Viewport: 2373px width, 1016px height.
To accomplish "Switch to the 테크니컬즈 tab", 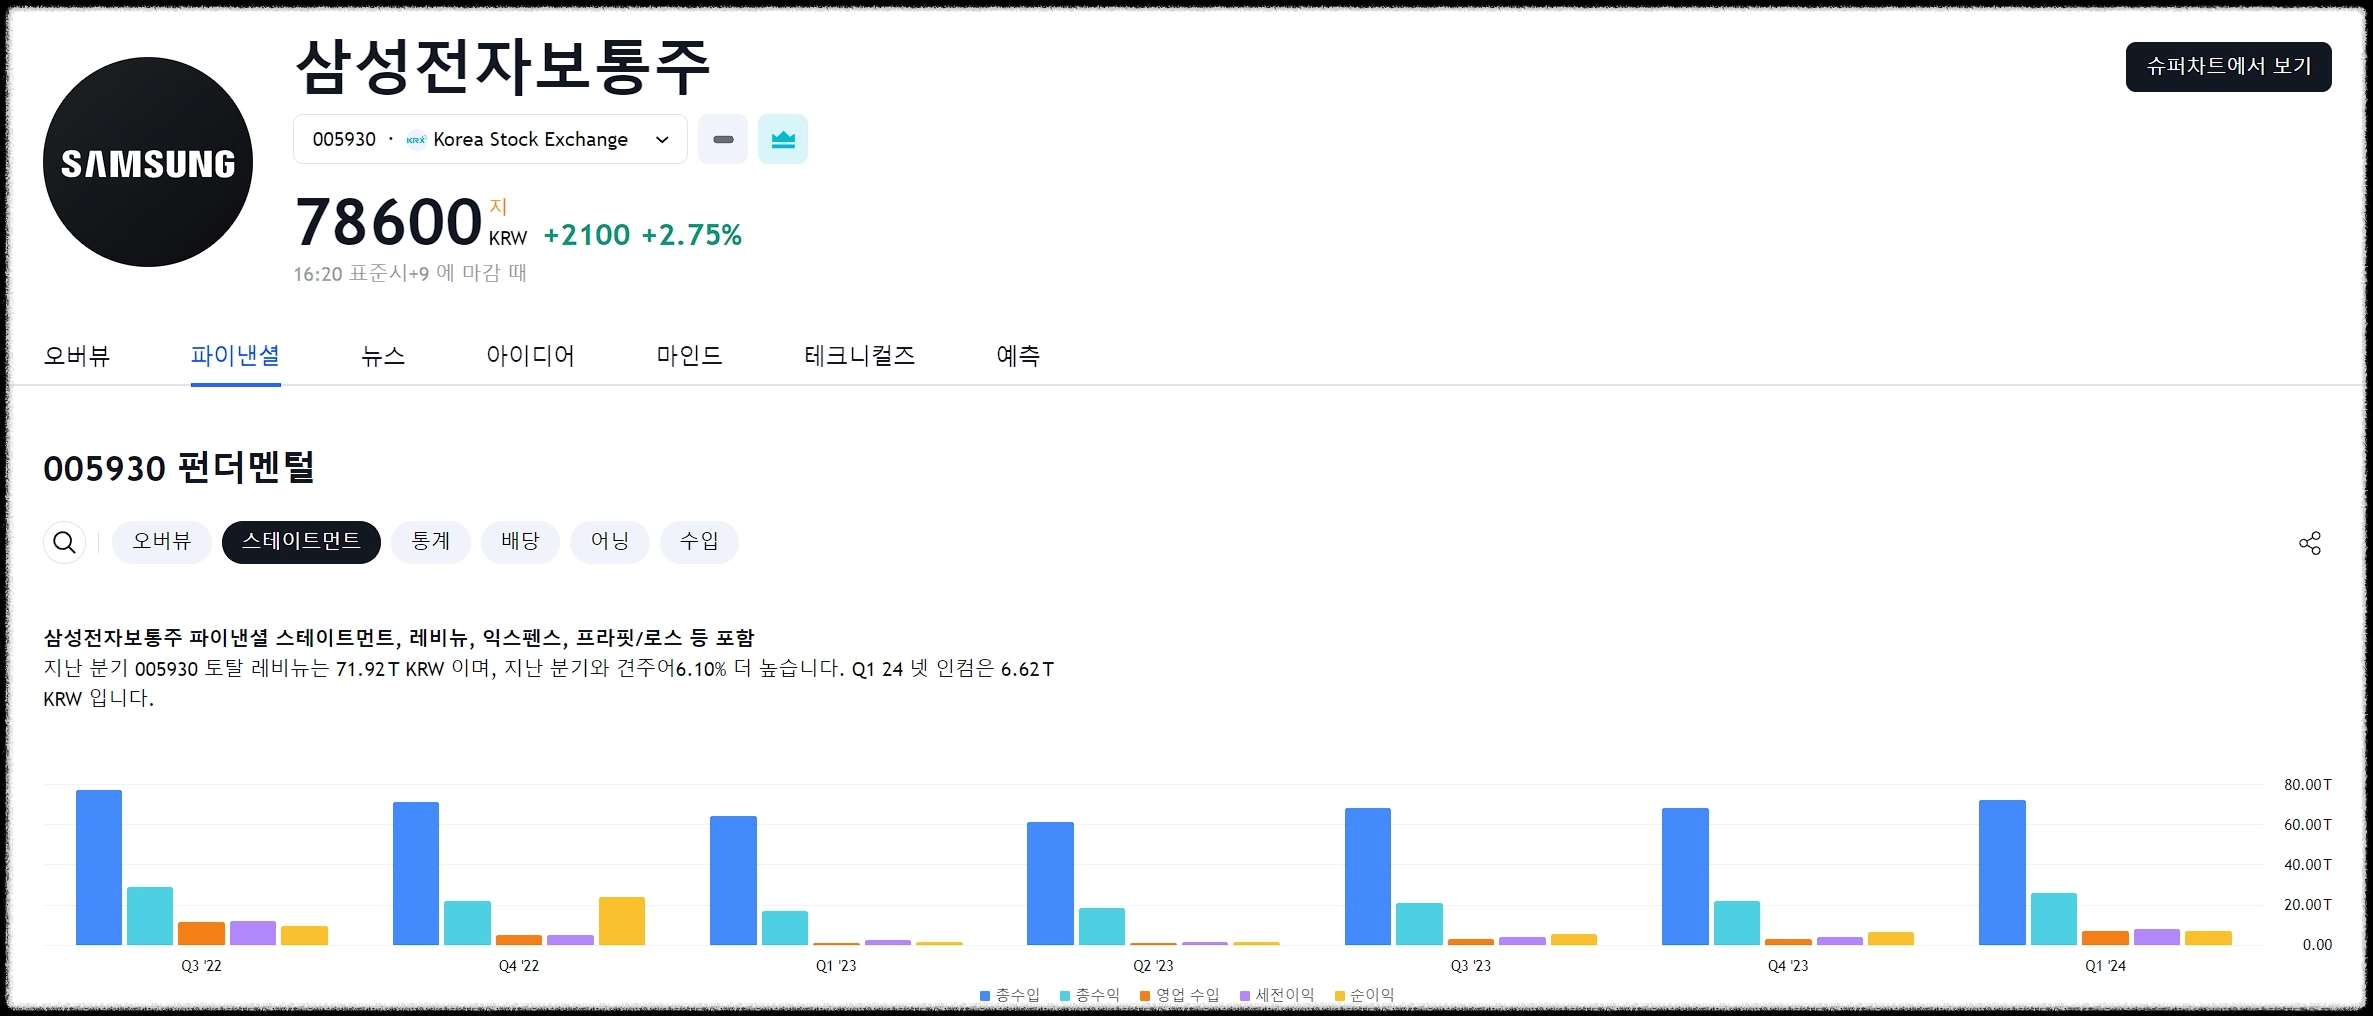I will point(859,356).
